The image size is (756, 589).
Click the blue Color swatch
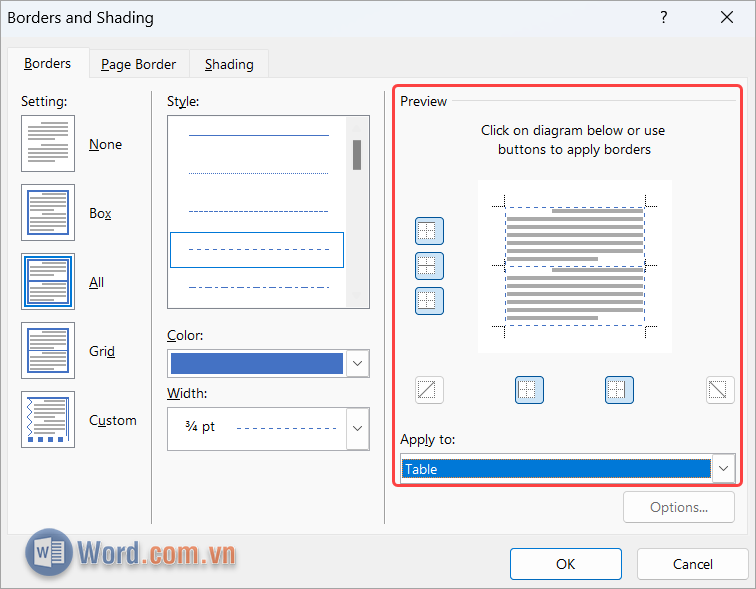click(256, 363)
